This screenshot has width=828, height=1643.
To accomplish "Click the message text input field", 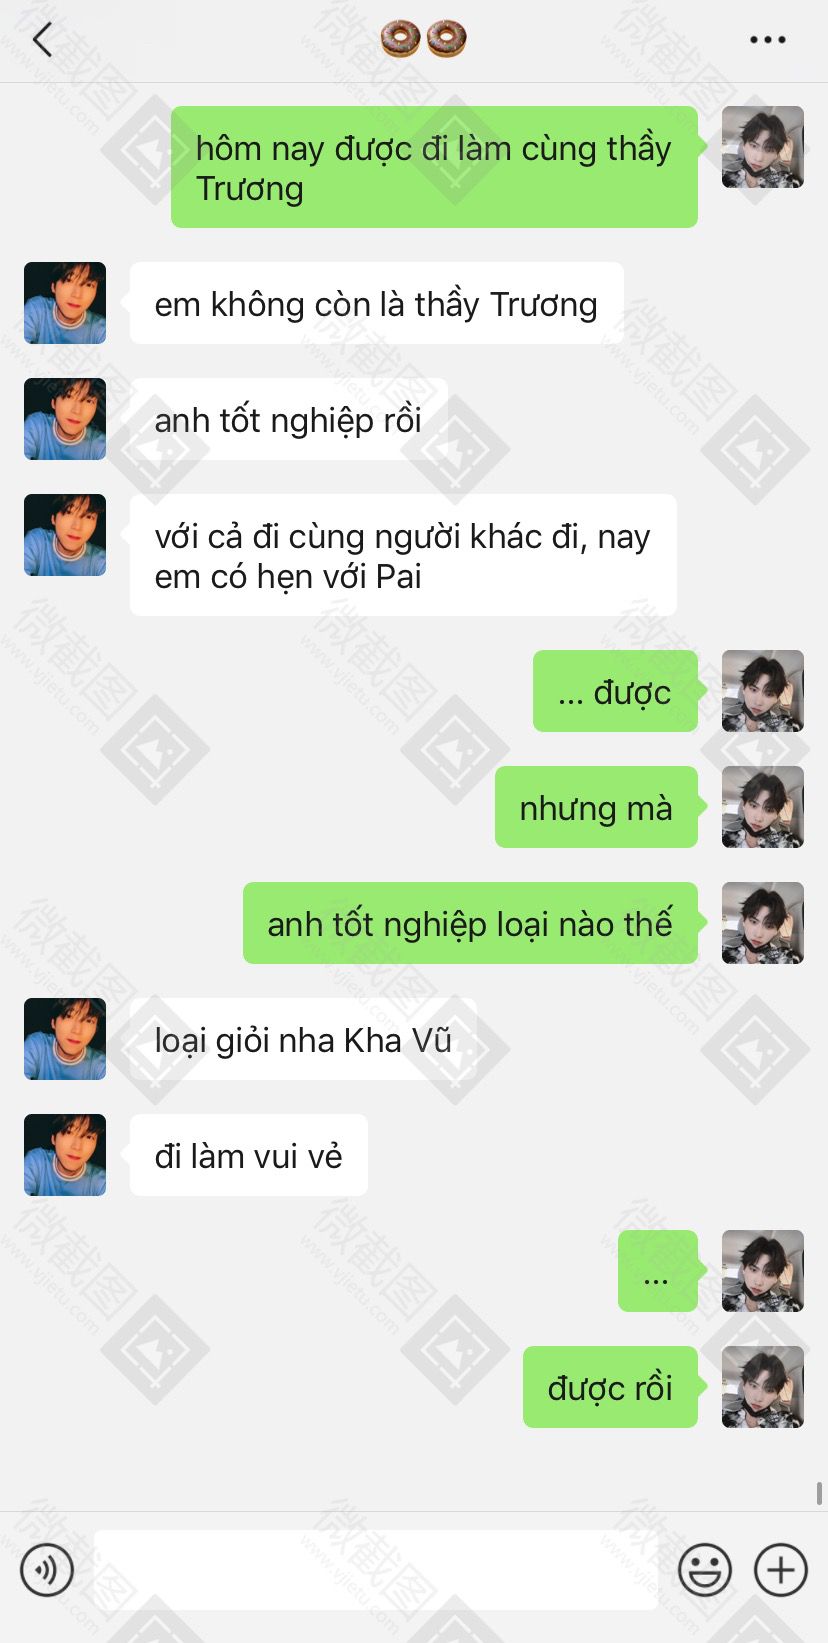I will (376, 1570).
